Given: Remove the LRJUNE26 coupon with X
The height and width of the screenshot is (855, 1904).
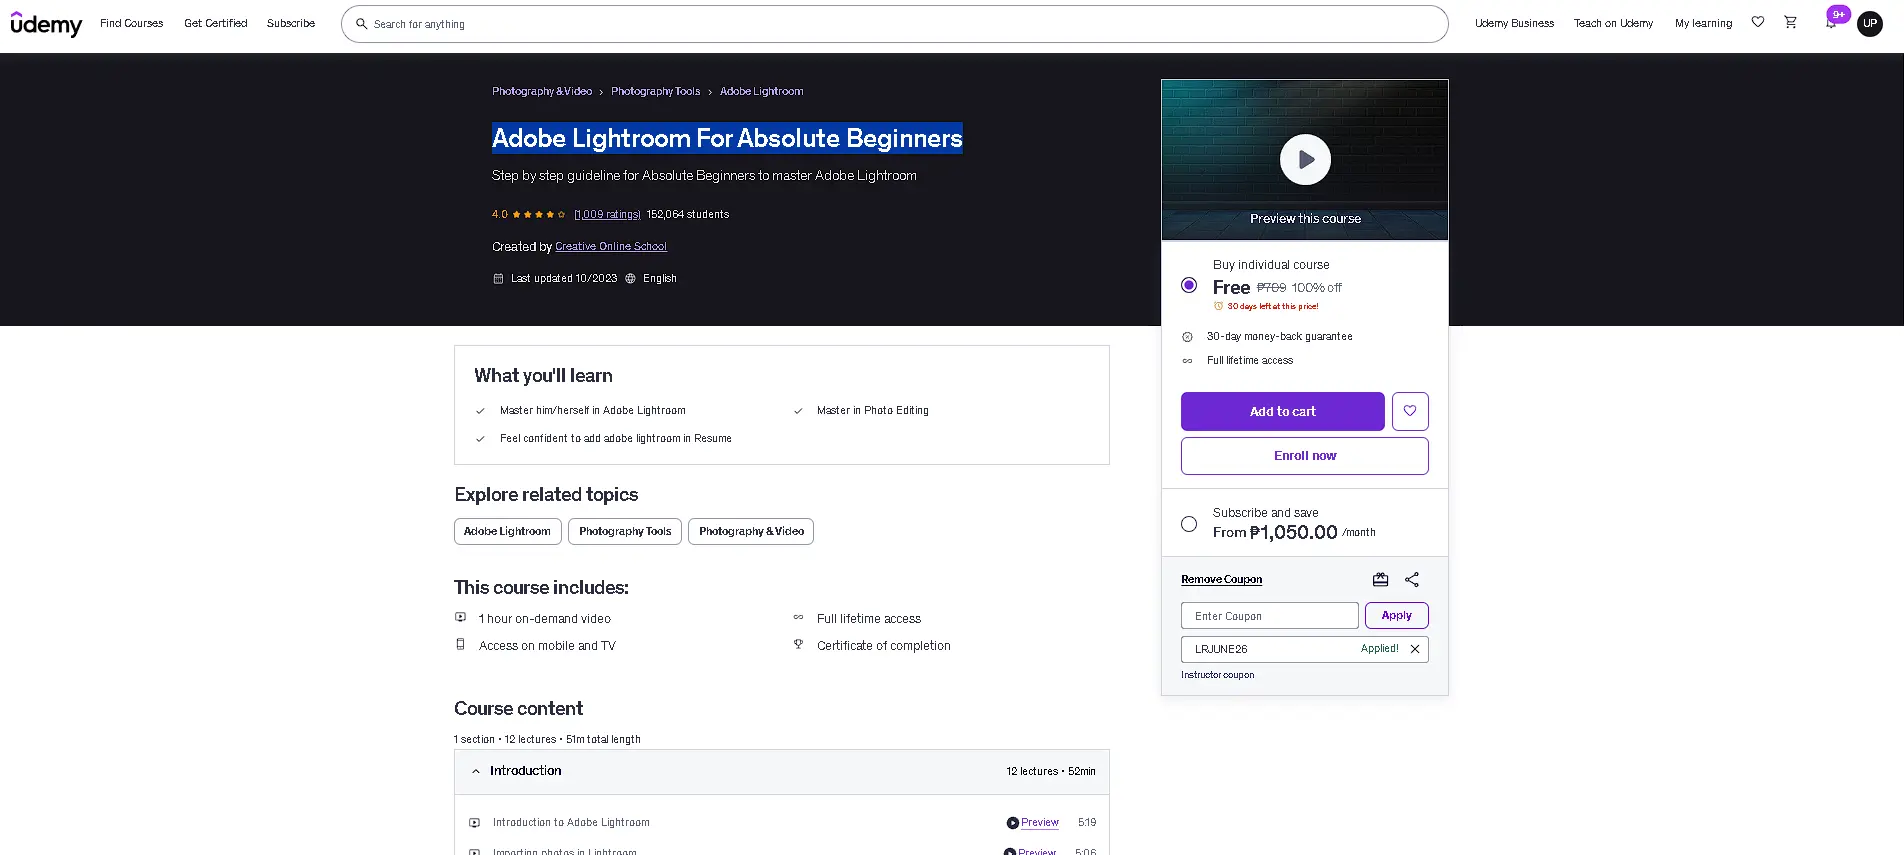Looking at the screenshot, I should pos(1415,649).
